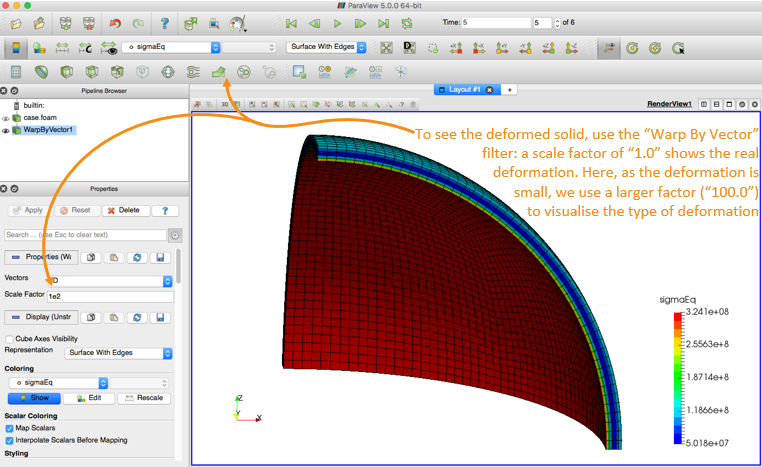
Task: Click the Rescale button under Coloring
Action: click(143, 398)
